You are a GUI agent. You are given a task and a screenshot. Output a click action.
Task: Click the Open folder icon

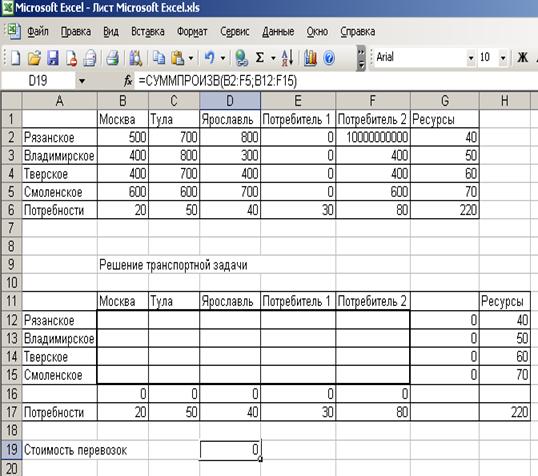coord(34,58)
